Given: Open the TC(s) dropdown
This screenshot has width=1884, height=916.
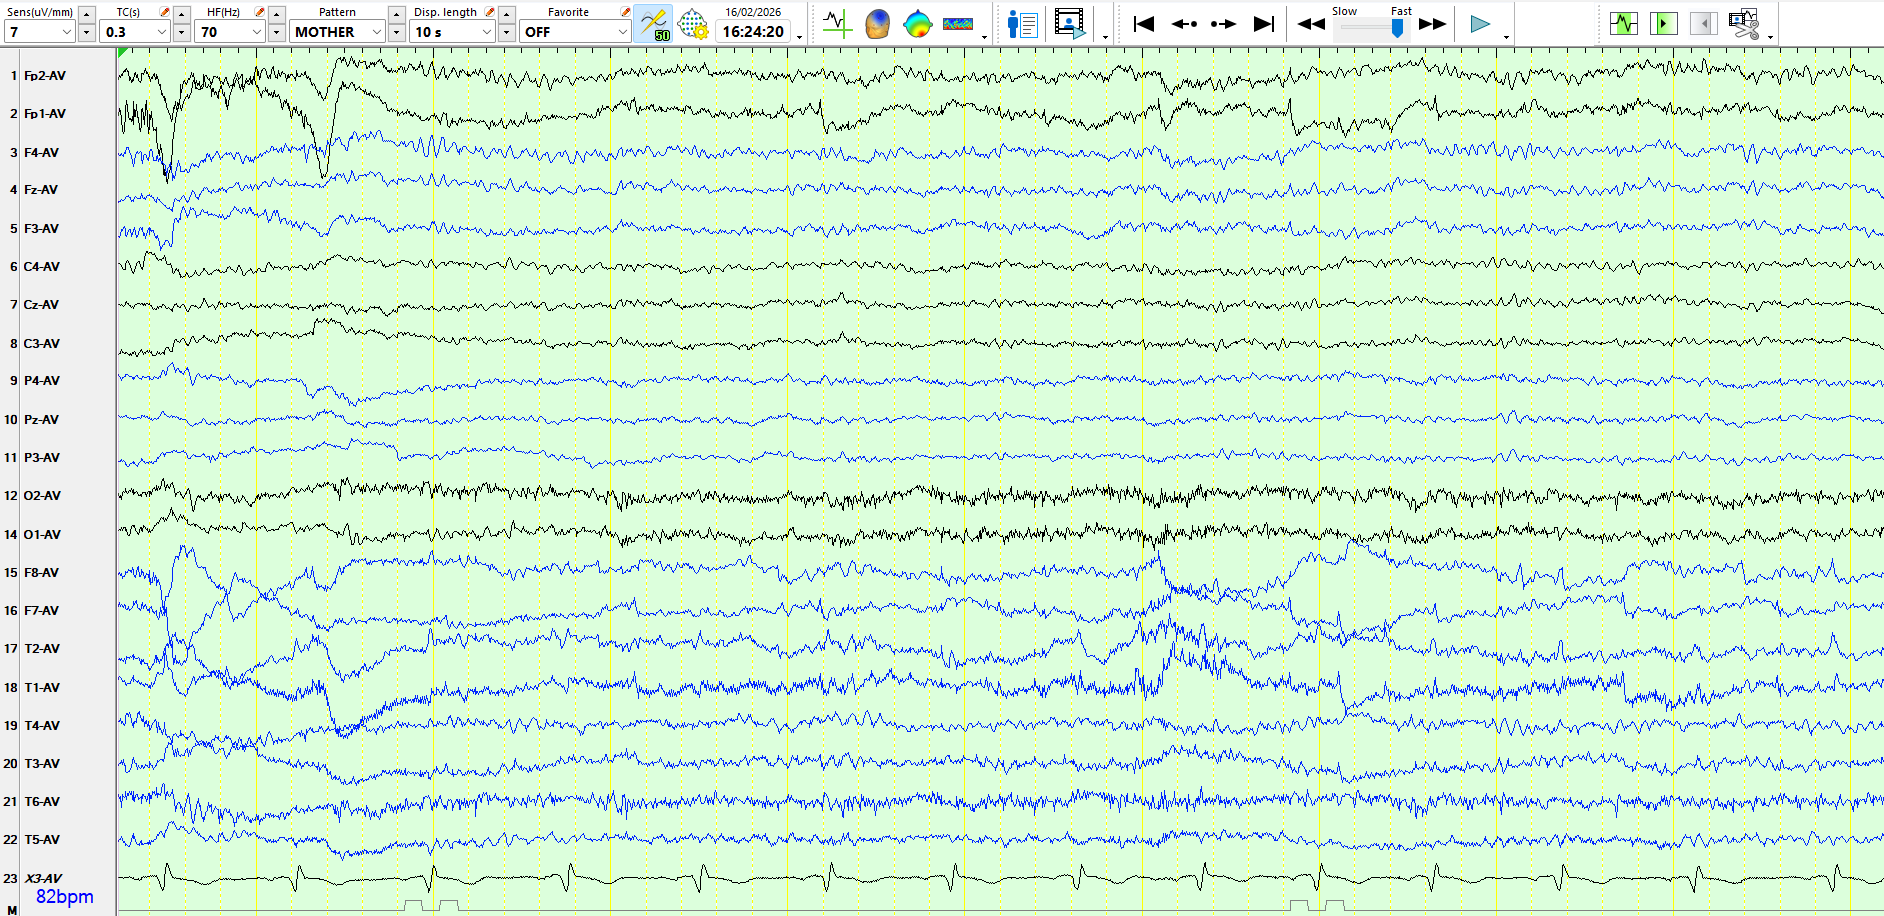Looking at the screenshot, I should pyautogui.click(x=134, y=32).
